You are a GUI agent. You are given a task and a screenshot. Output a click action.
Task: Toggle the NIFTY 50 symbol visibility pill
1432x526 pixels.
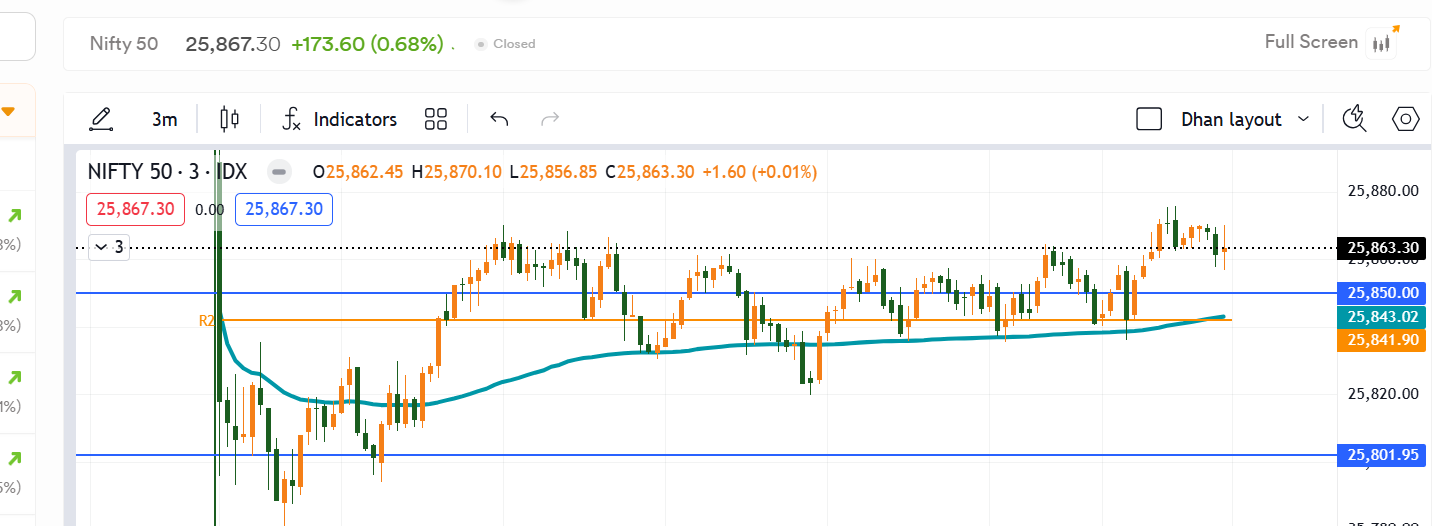coord(279,172)
